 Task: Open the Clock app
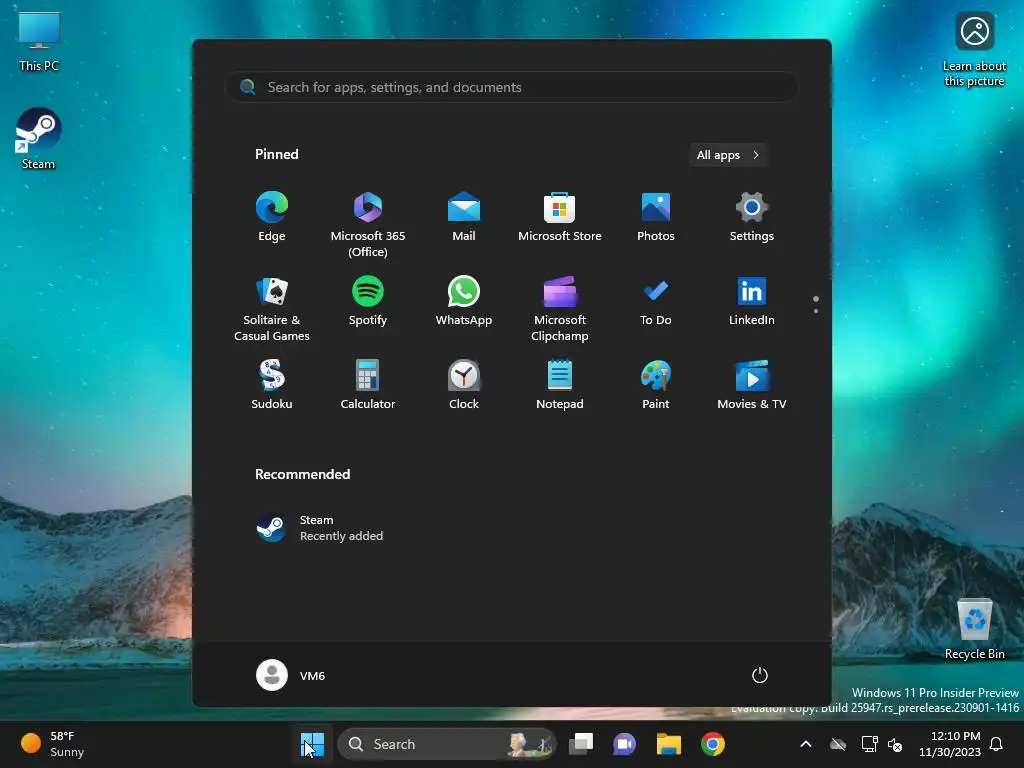click(x=464, y=385)
